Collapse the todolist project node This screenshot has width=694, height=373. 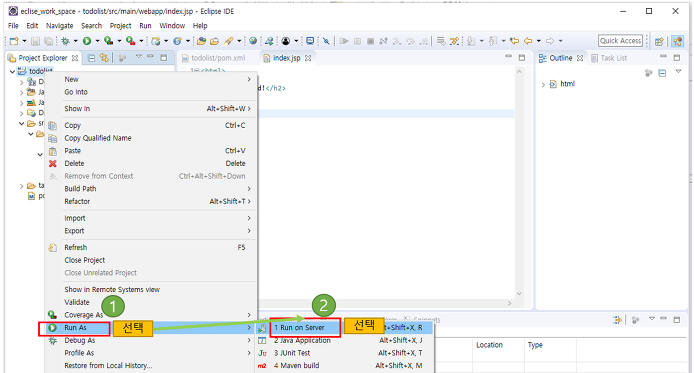tap(12, 71)
